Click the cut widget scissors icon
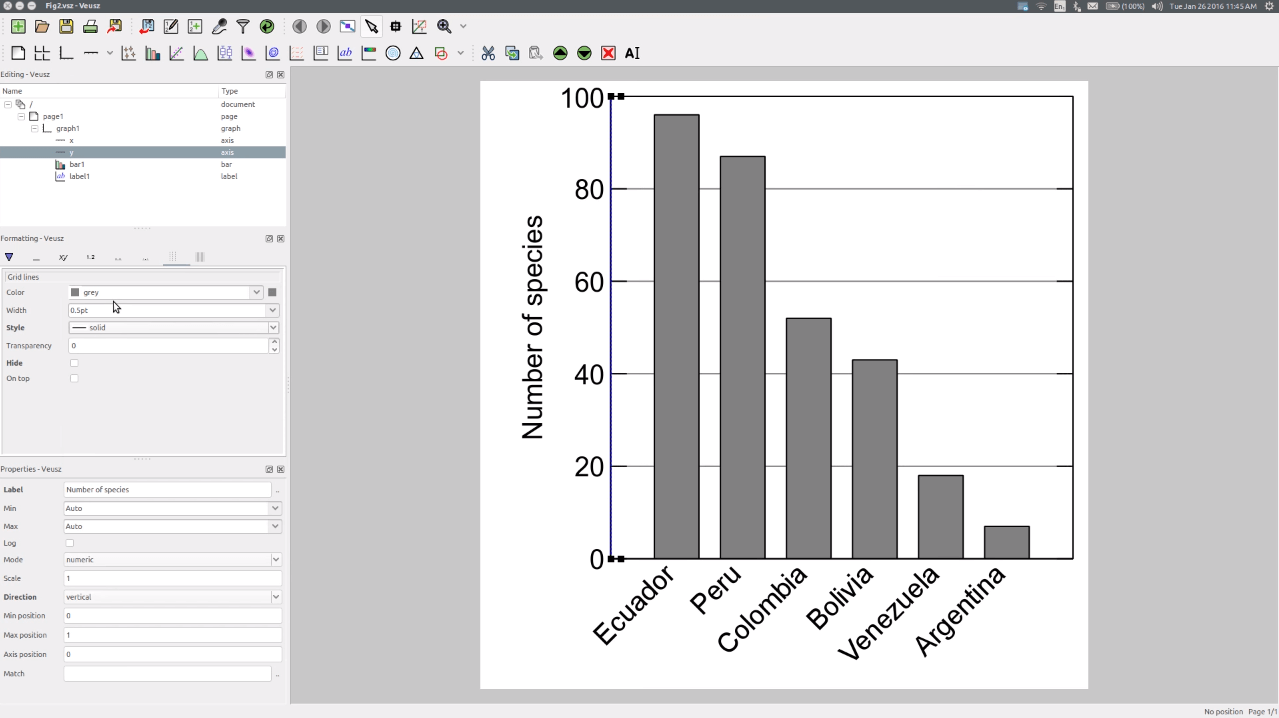1279x718 pixels. (x=488, y=53)
